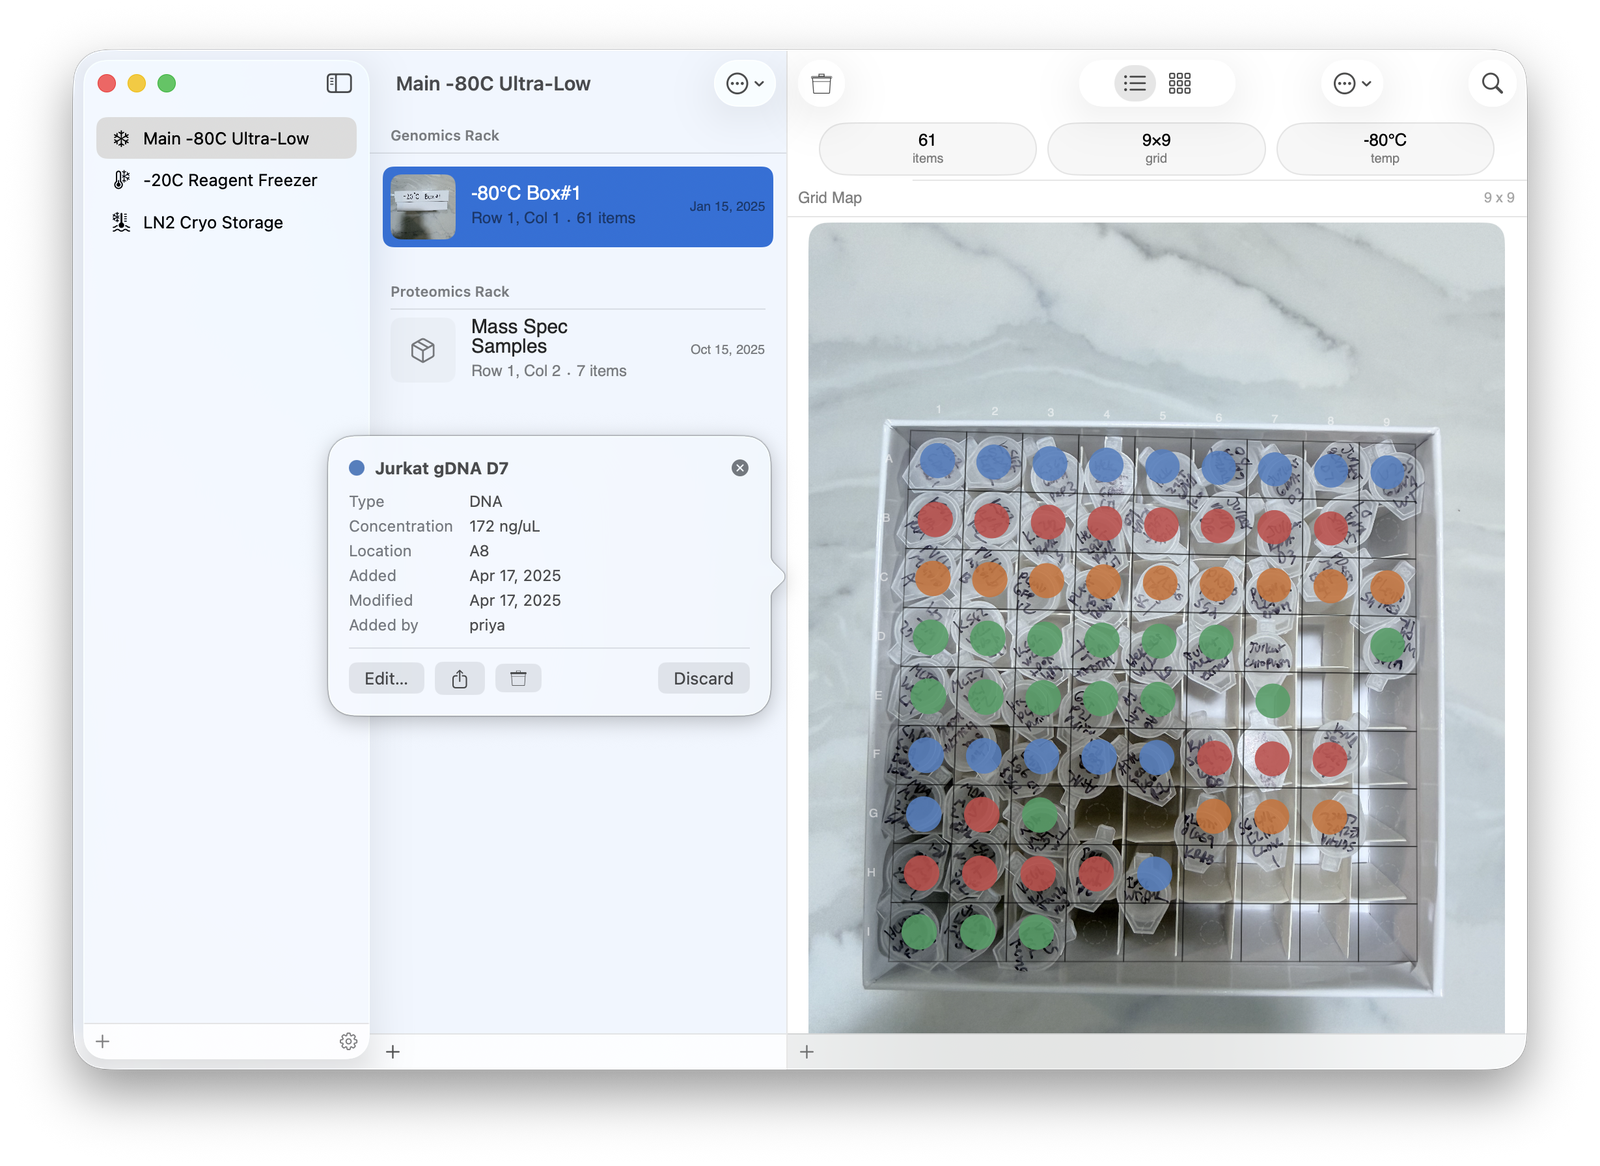Click the Discard button

[703, 678]
